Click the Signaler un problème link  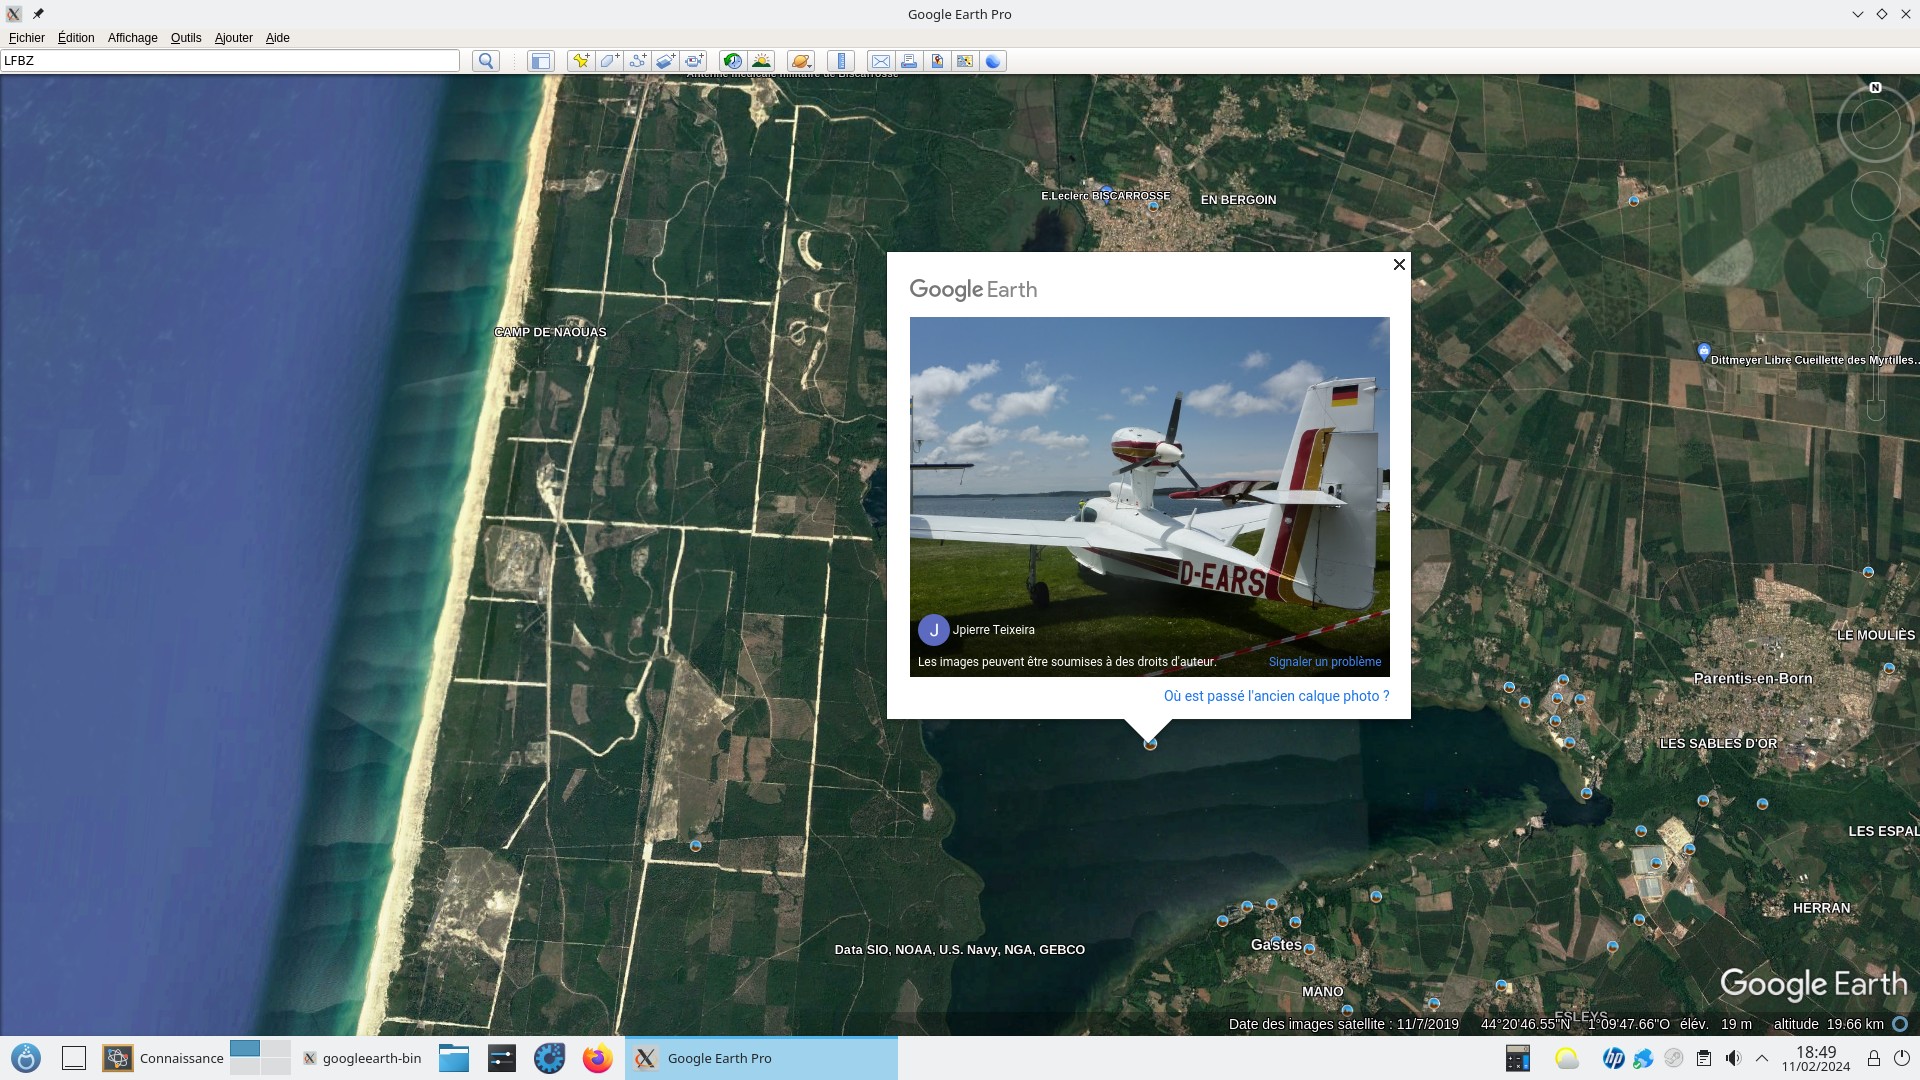1324,662
